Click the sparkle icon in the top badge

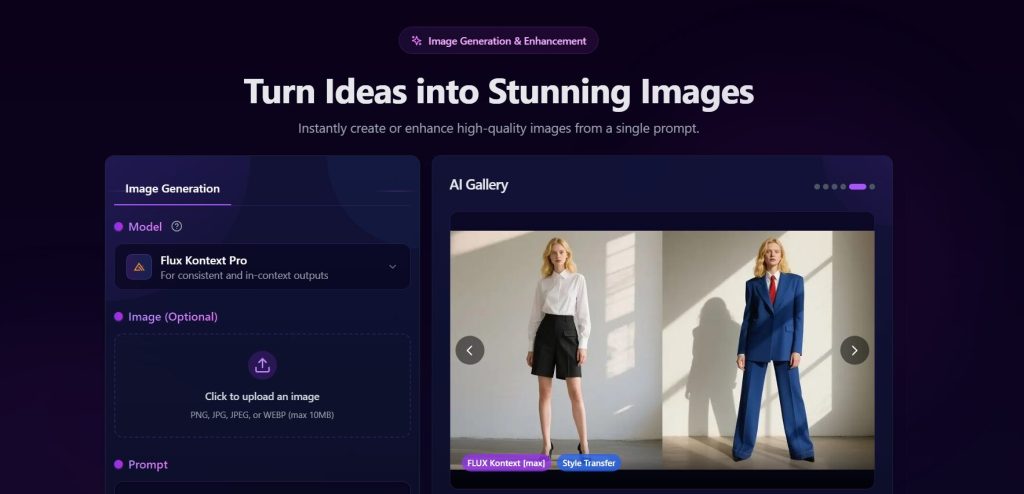coord(417,41)
